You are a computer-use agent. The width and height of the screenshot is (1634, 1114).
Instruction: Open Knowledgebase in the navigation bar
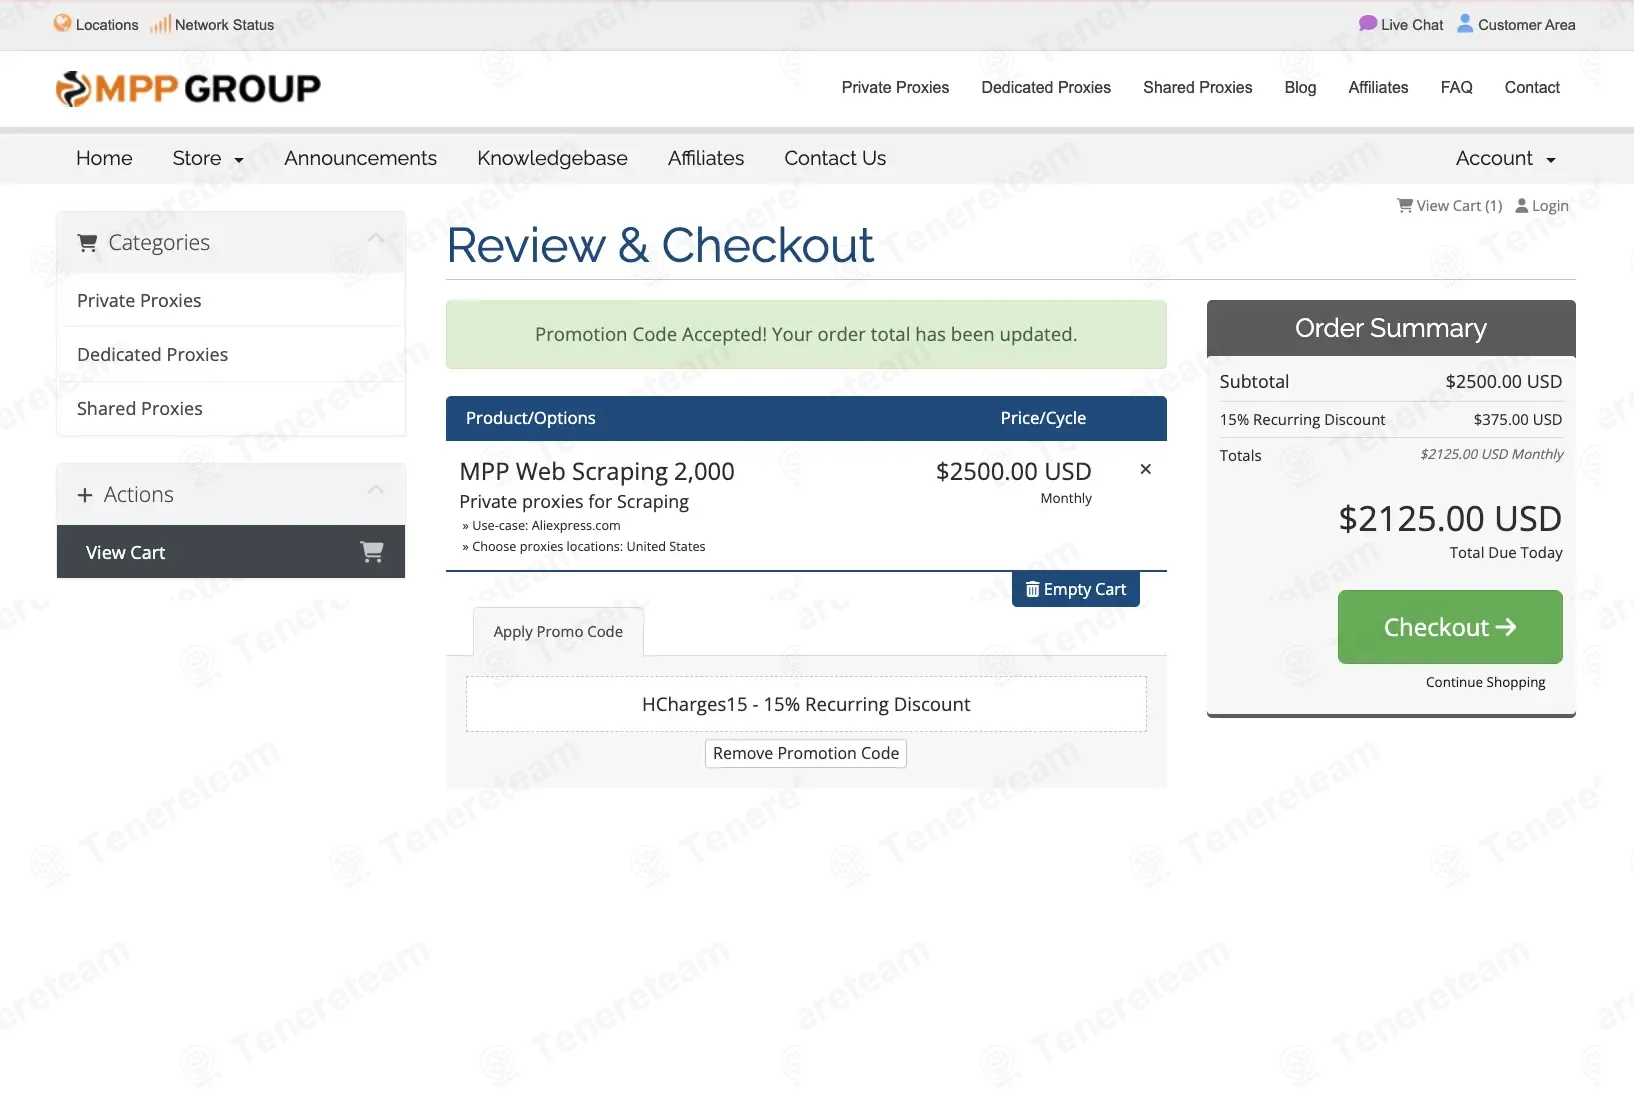pyautogui.click(x=552, y=158)
